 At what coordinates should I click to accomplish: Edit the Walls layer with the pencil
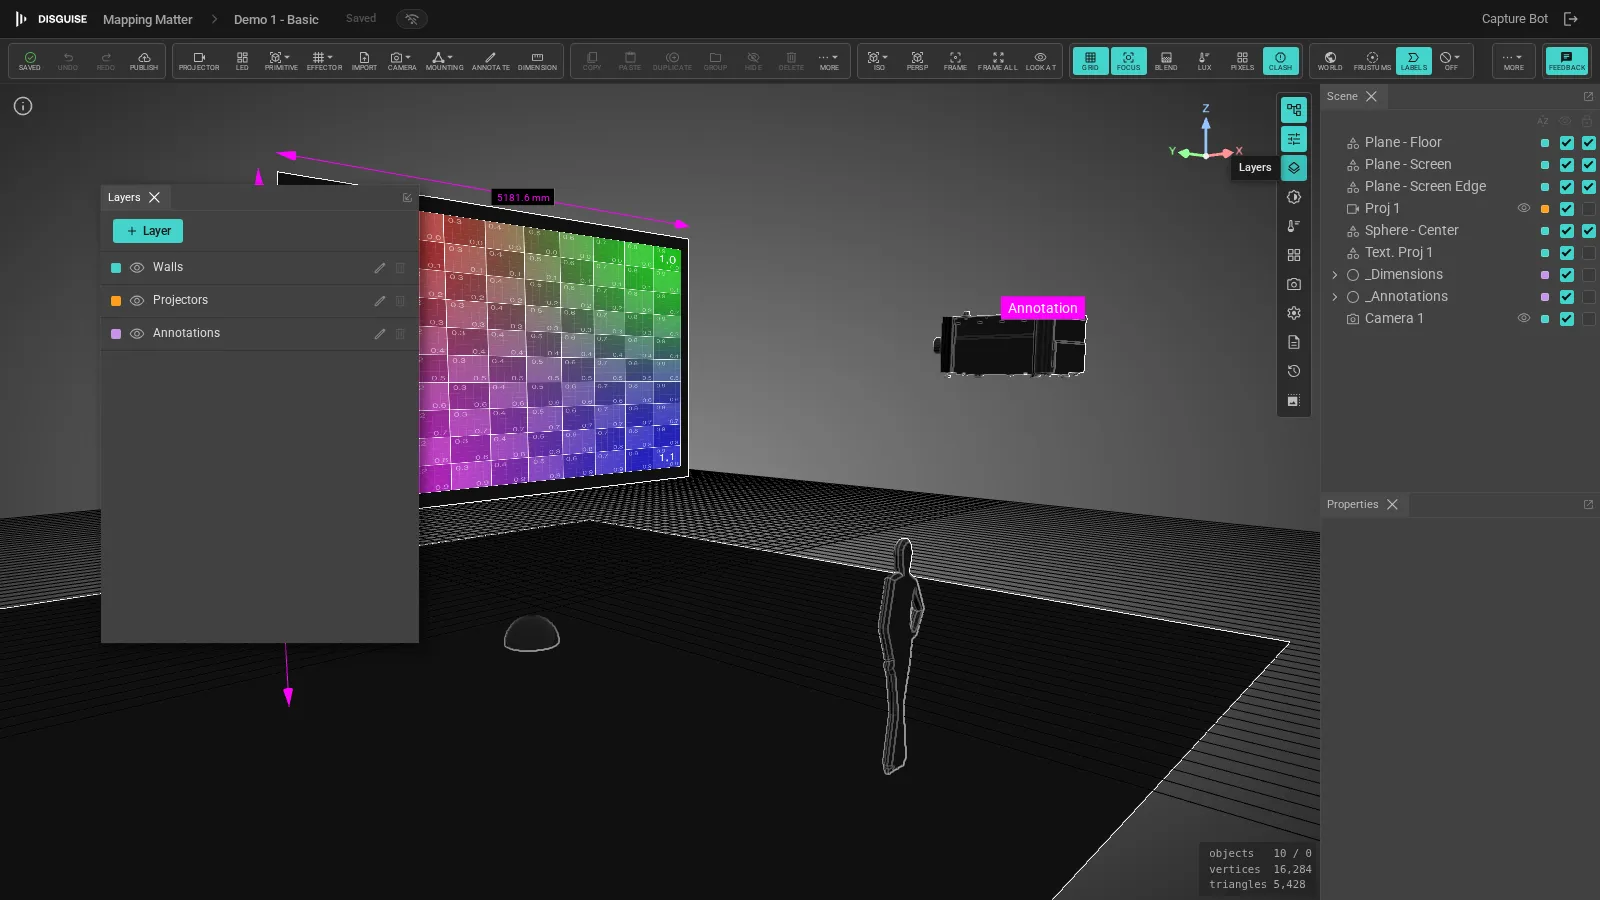pyautogui.click(x=380, y=268)
